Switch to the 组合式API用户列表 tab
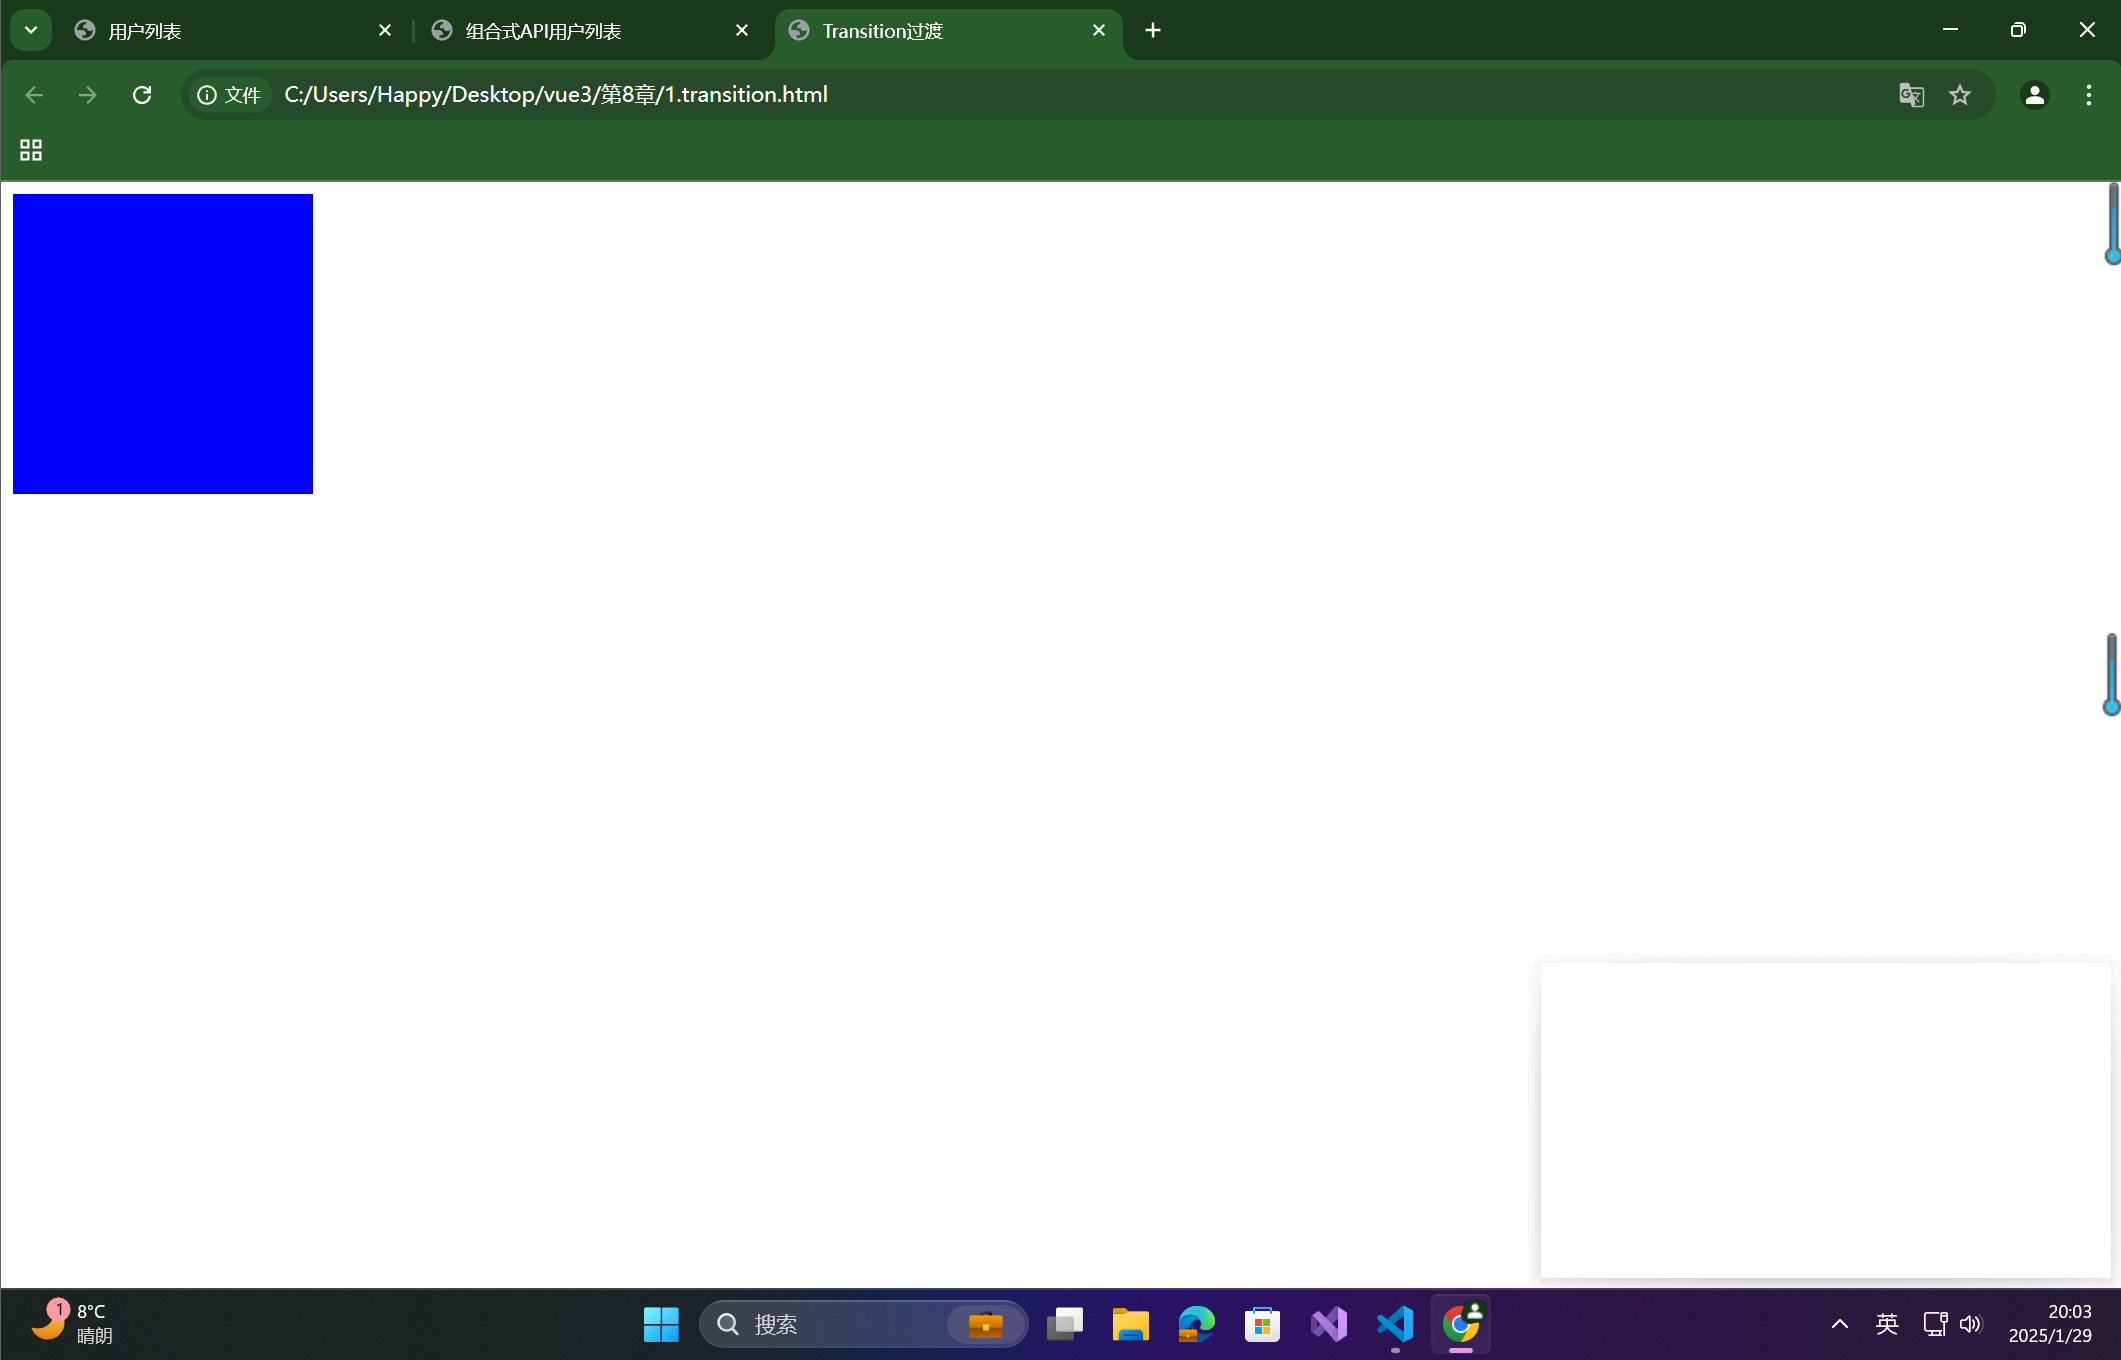 [x=585, y=31]
